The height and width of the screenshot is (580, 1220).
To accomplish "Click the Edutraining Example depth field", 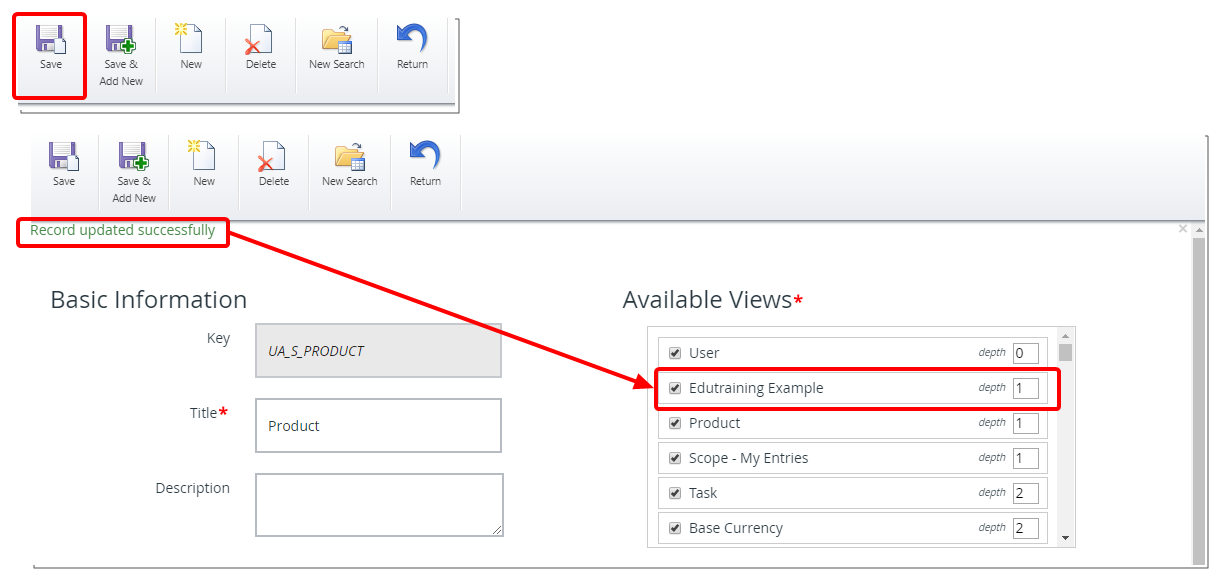I will [1026, 388].
